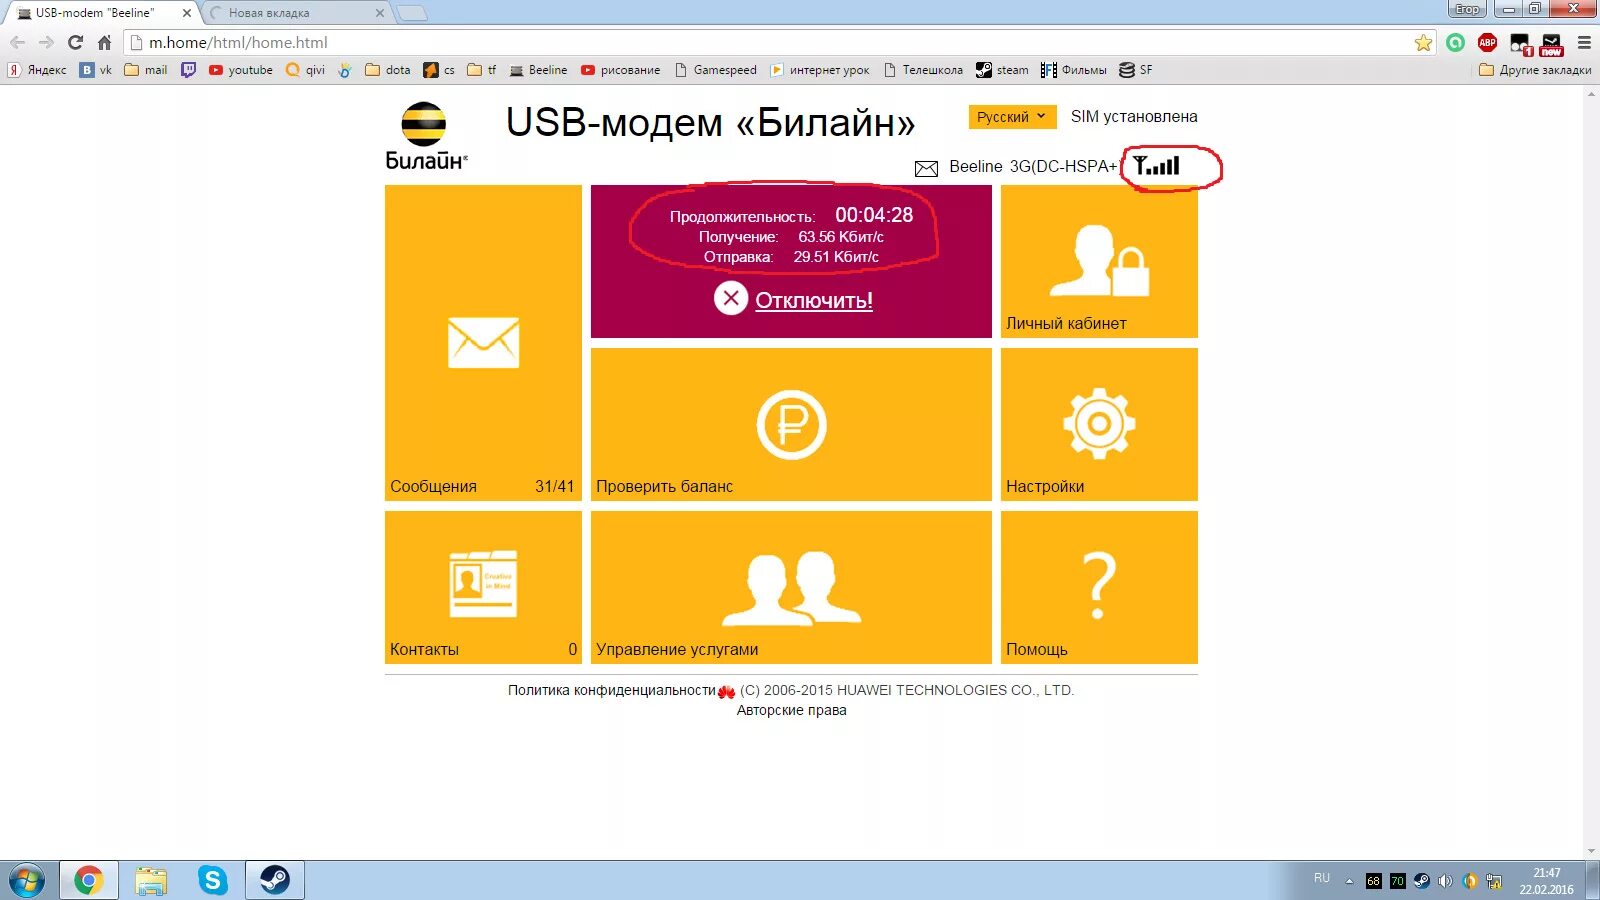This screenshot has width=1600, height=900.
Task: Open the qivi bookmark
Action: [x=306, y=70]
